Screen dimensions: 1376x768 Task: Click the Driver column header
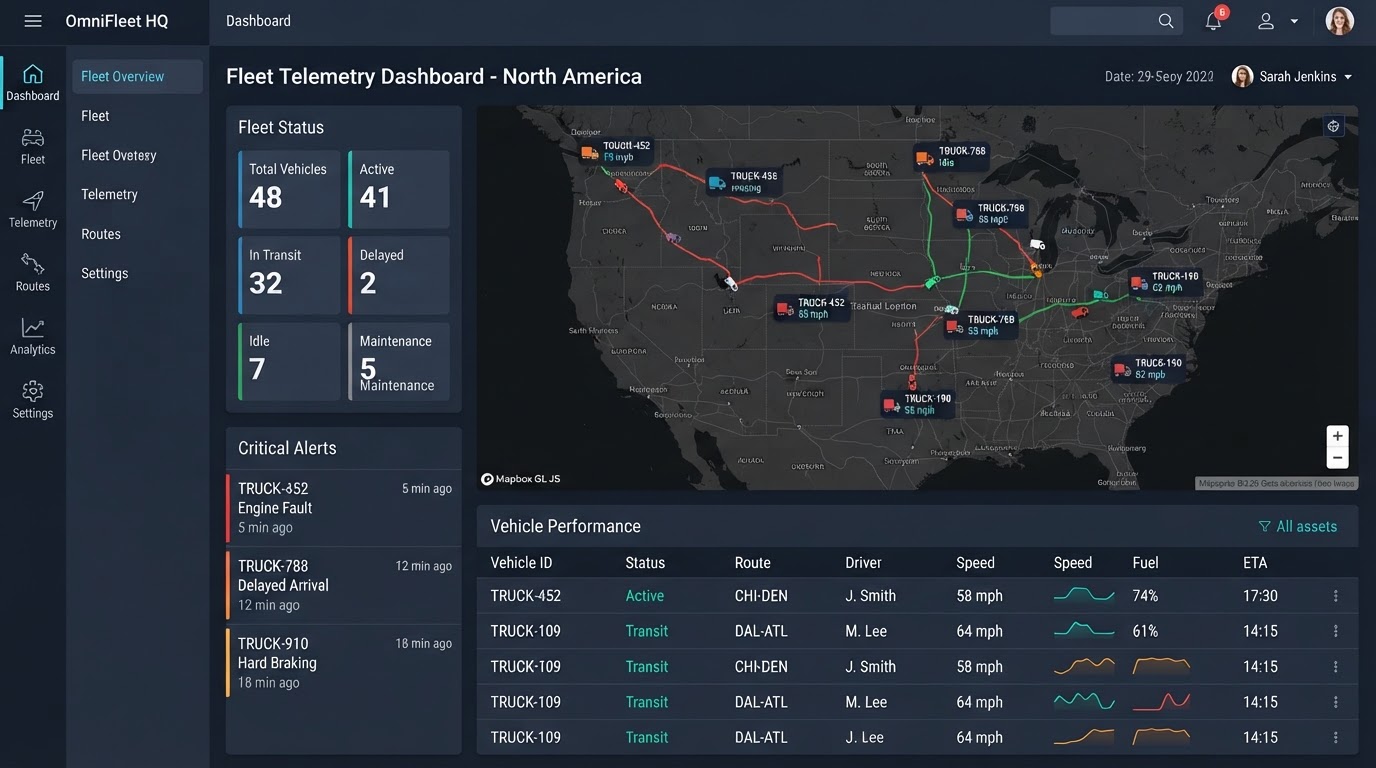pyautogui.click(x=863, y=563)
